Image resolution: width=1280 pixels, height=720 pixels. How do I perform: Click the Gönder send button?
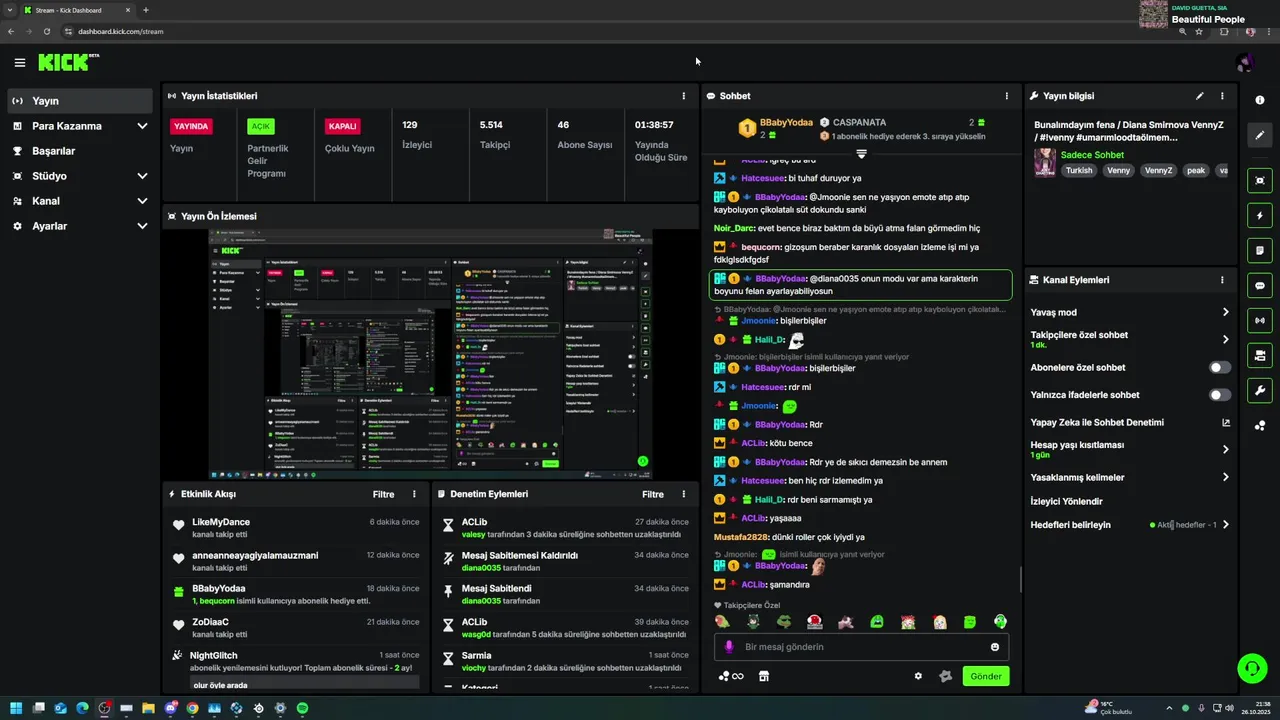[986, 676]
